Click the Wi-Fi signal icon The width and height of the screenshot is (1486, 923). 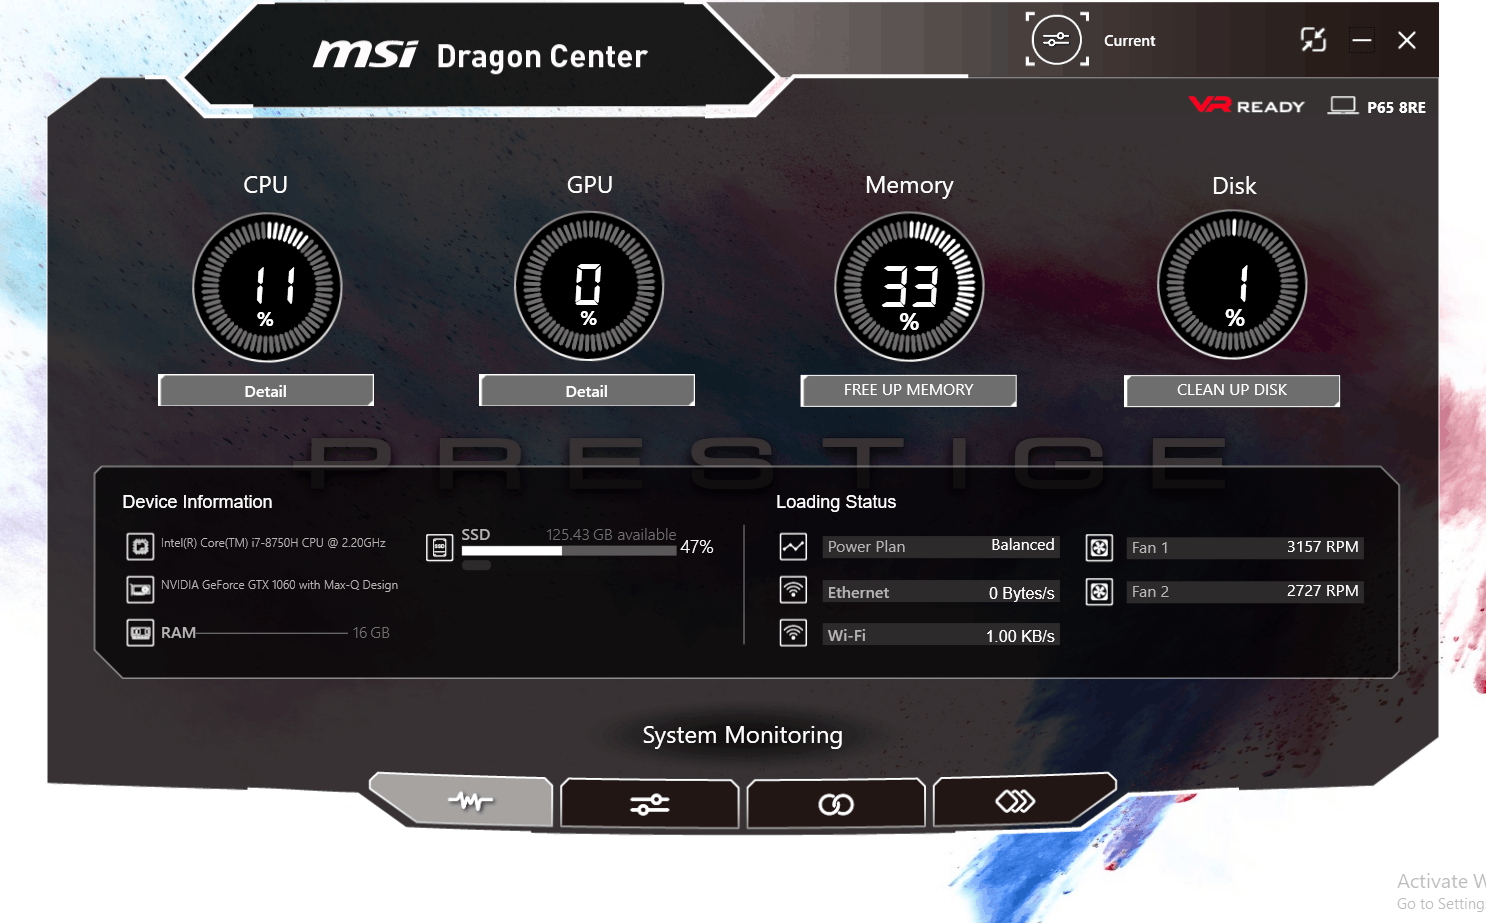[x=793, y=633]
